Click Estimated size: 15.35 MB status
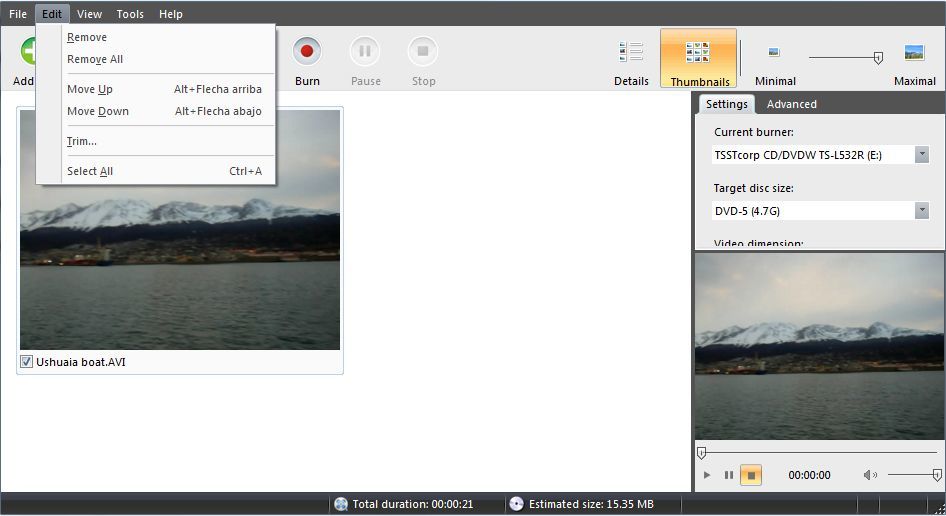 tap(591, 504)
